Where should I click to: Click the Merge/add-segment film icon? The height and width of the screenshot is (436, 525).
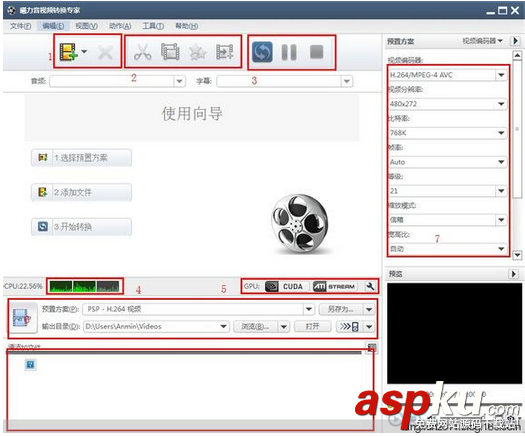tap(224, 52)
